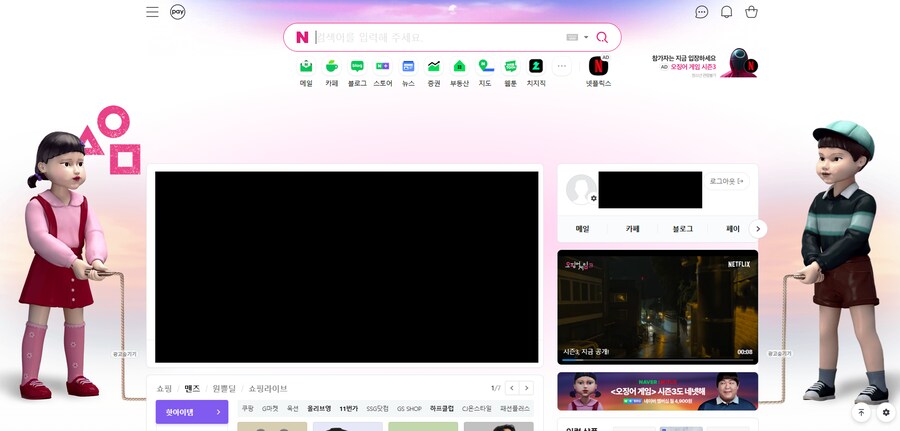This screenshot has height=431, width=900.
Task: Expand the search history dropdown arrow
Action: point(586,37)
